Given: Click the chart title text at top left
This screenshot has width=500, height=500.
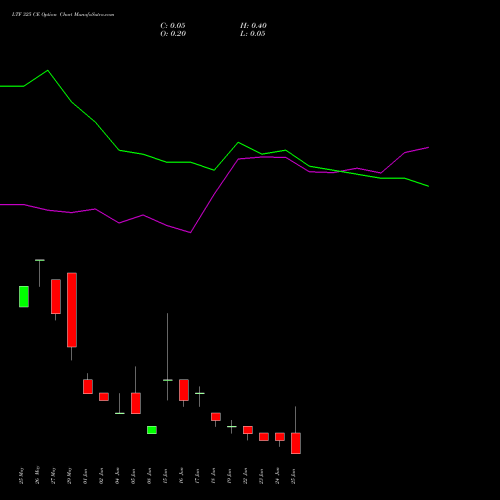Looking at the screenshot, I should 63,15.
